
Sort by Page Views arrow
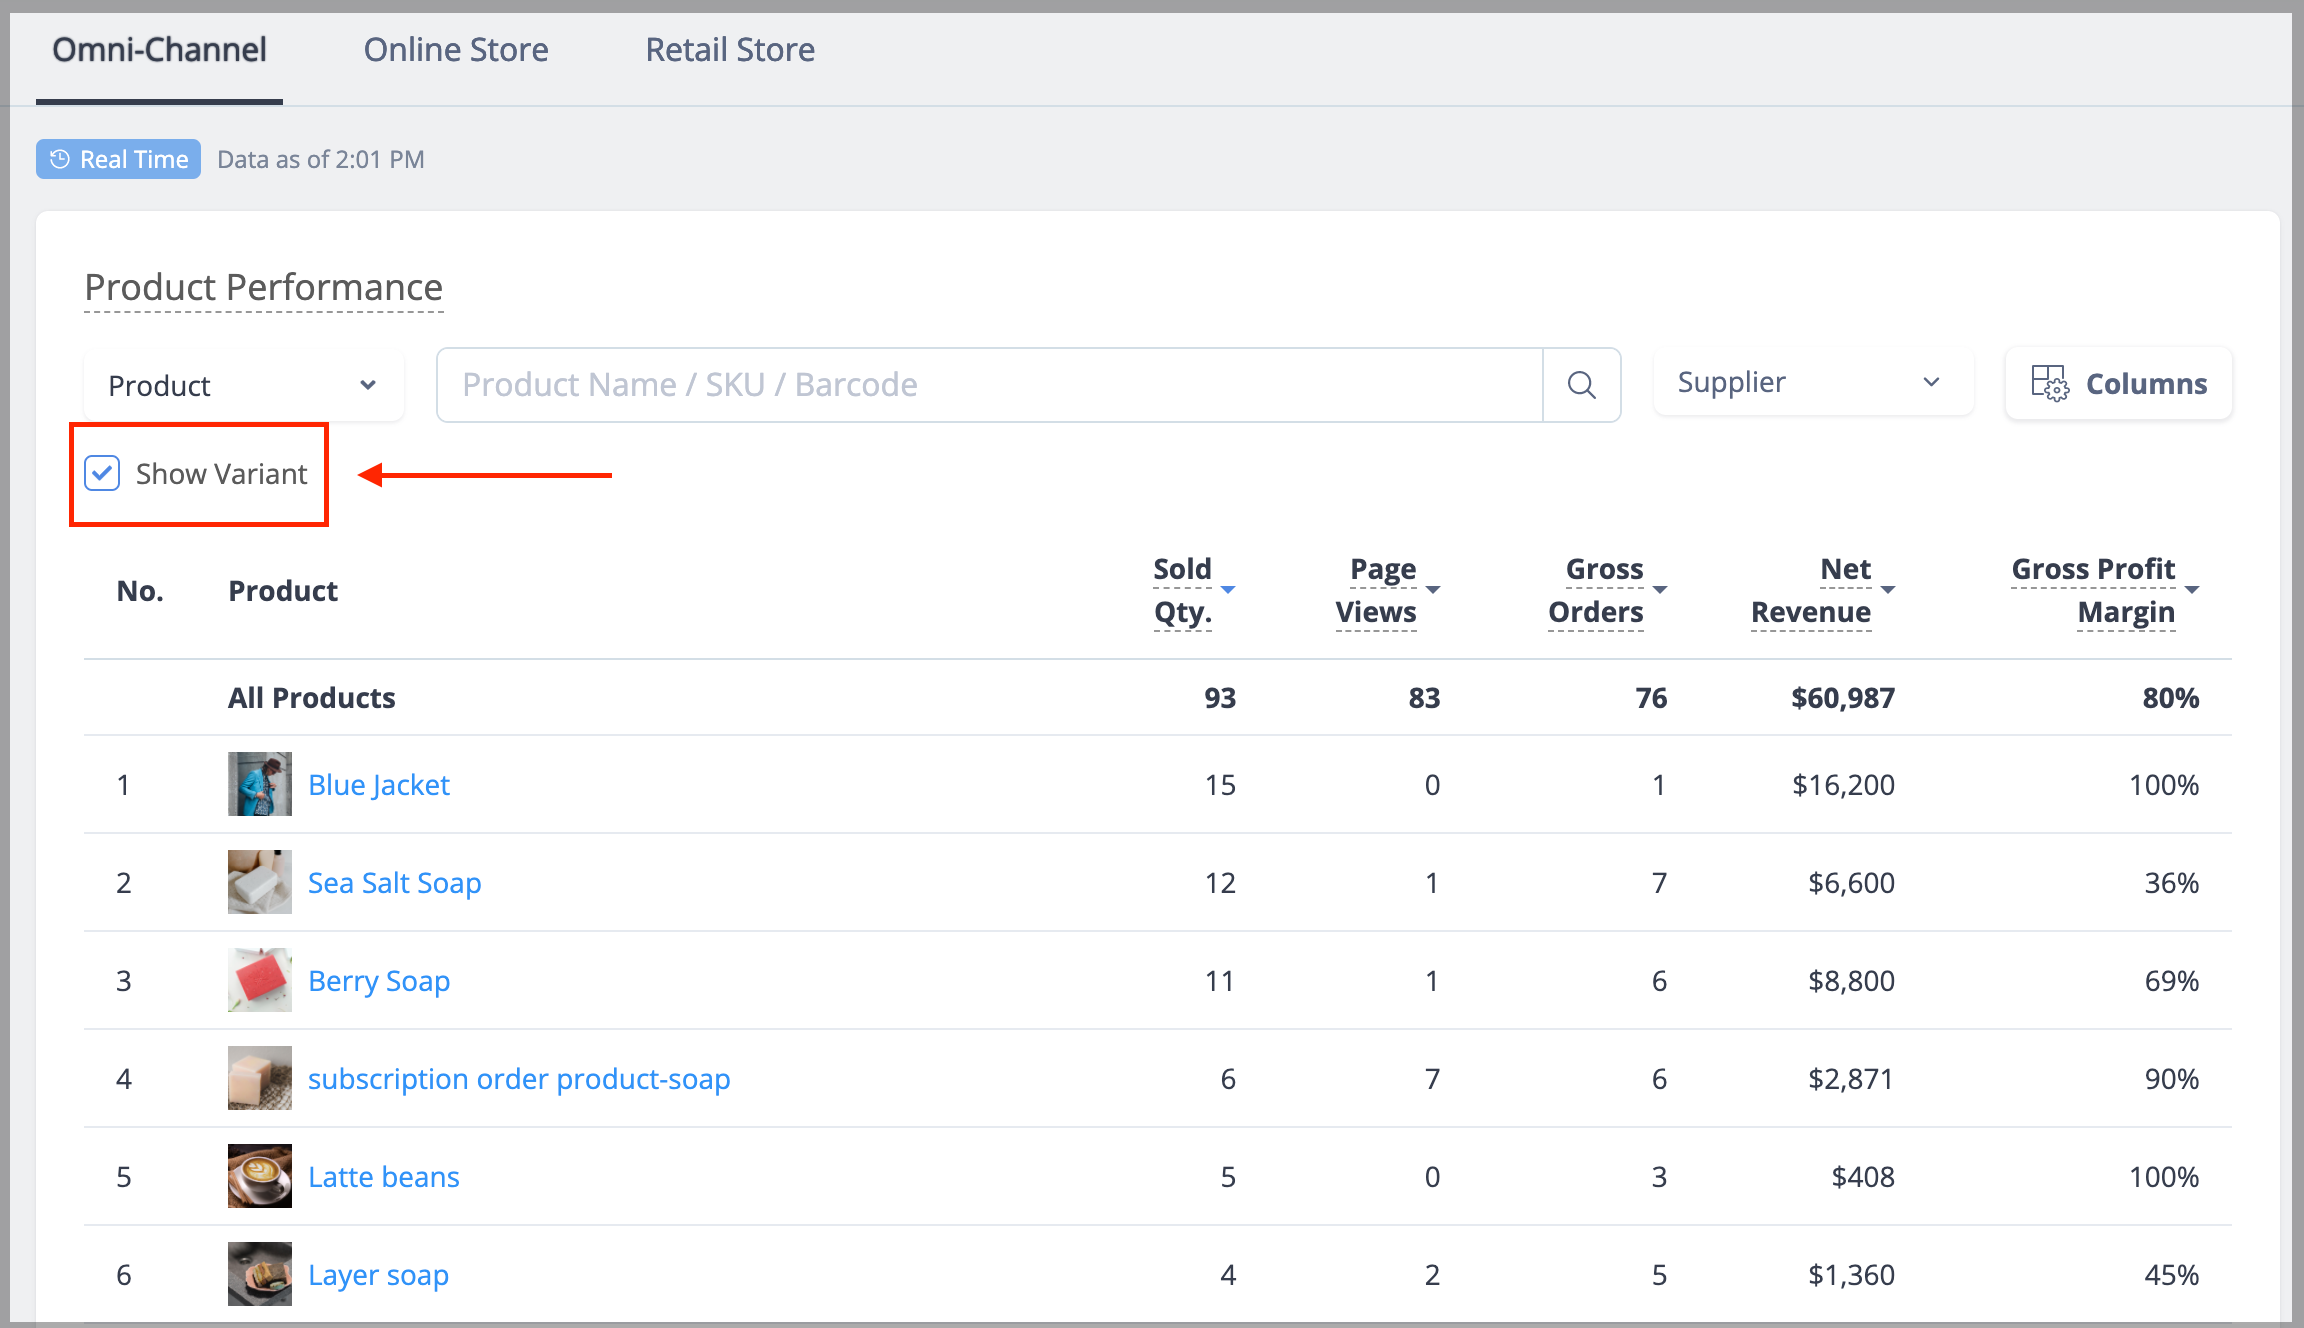tap(1432, 590)
